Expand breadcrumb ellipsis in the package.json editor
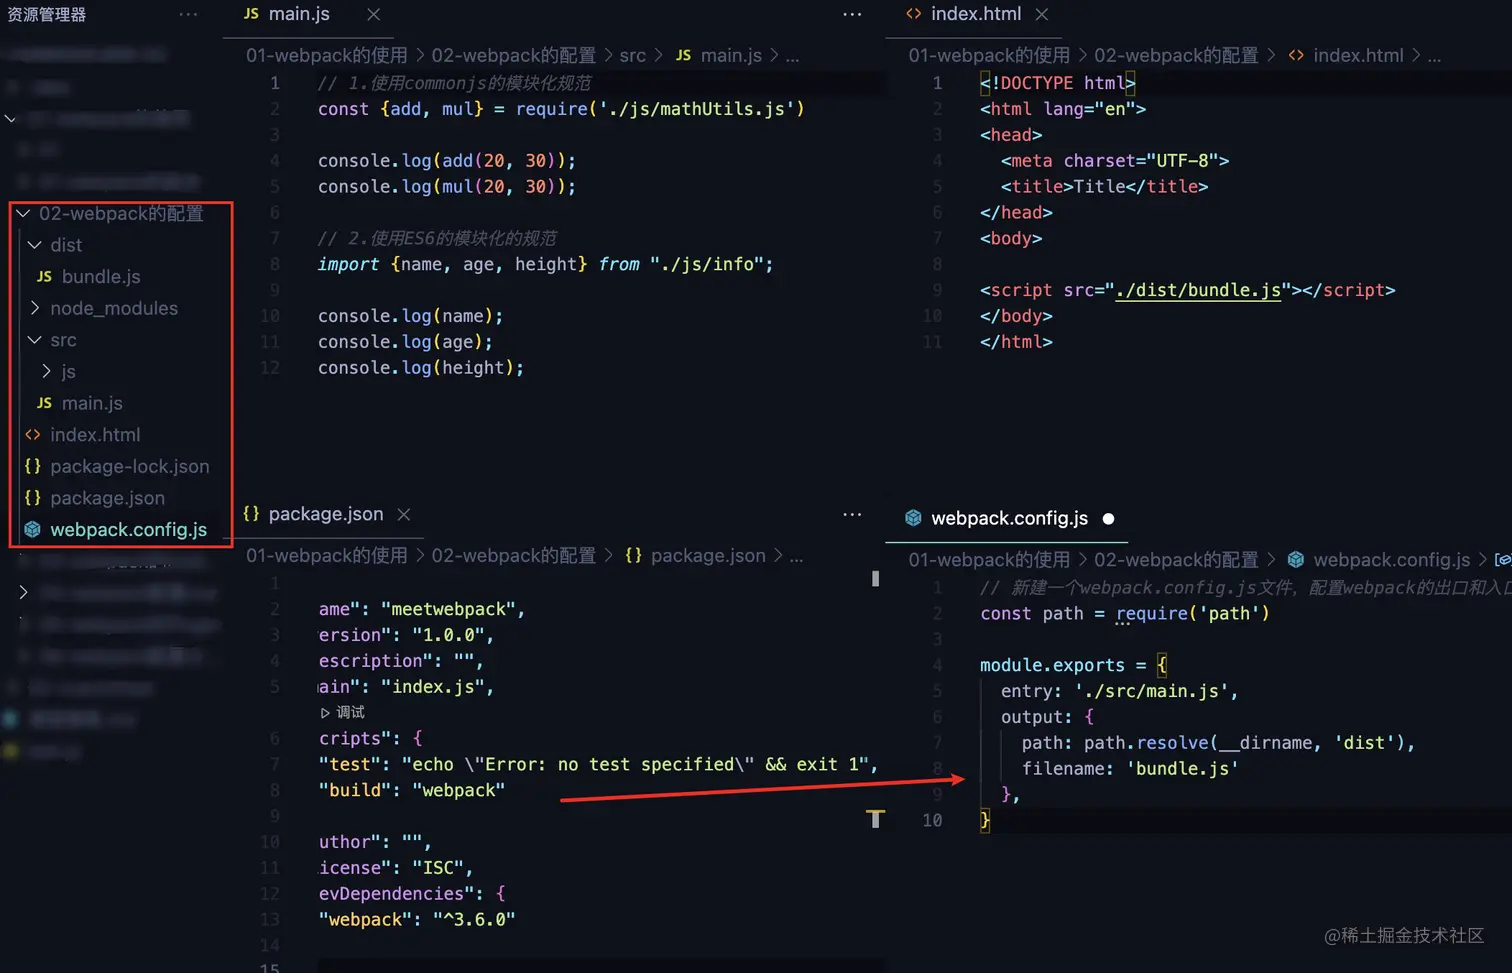Image resolution: width=1512 pixels, height=973 pixels. 796,556
